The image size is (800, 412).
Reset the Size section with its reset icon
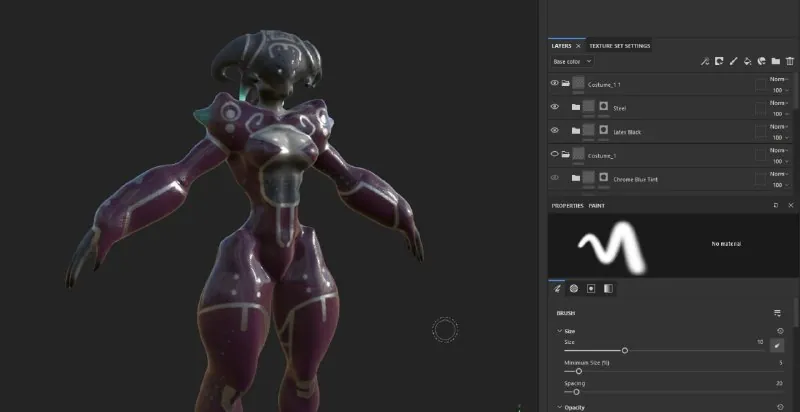tap(780, 331)
